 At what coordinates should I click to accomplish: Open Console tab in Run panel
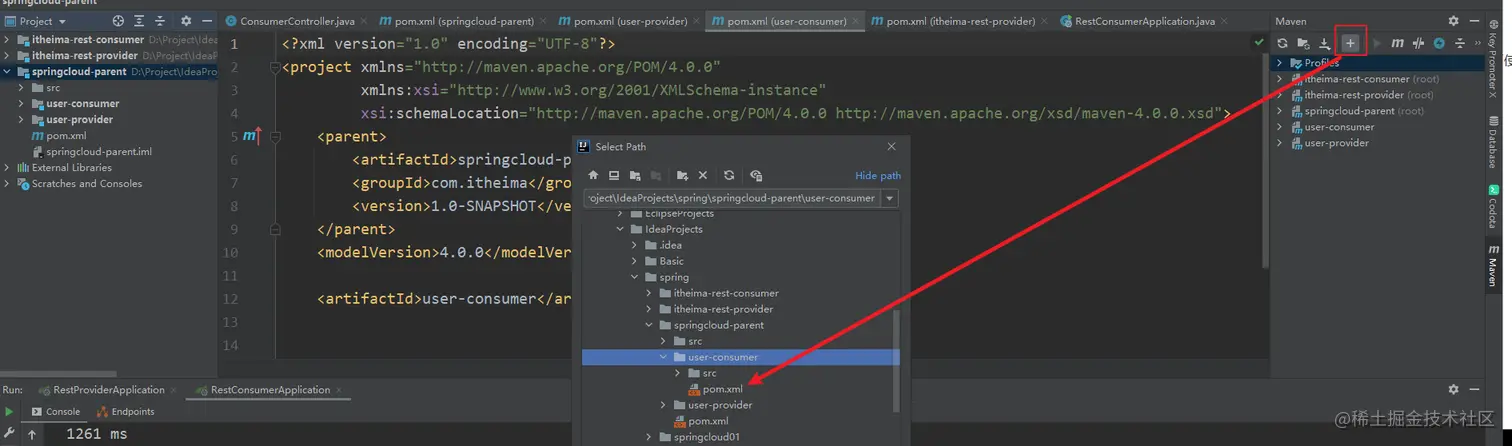point(56,411)
